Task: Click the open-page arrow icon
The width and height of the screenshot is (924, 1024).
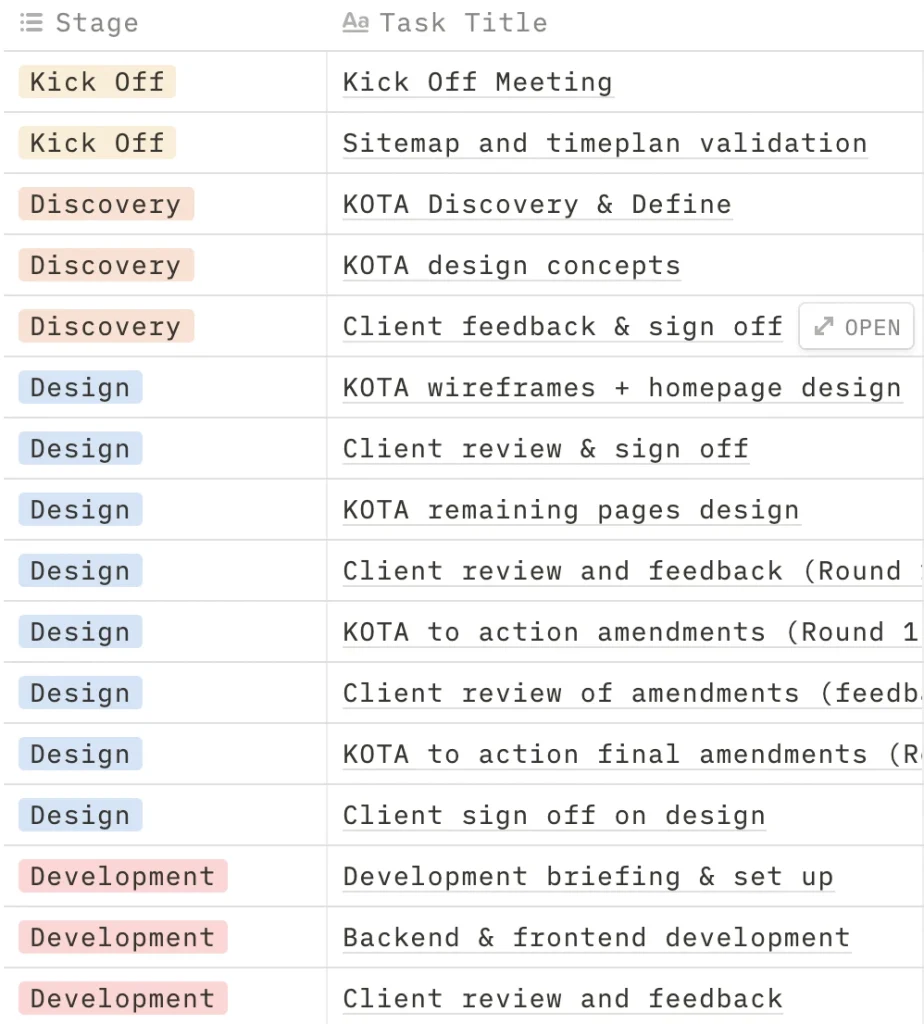Action: 824,327
